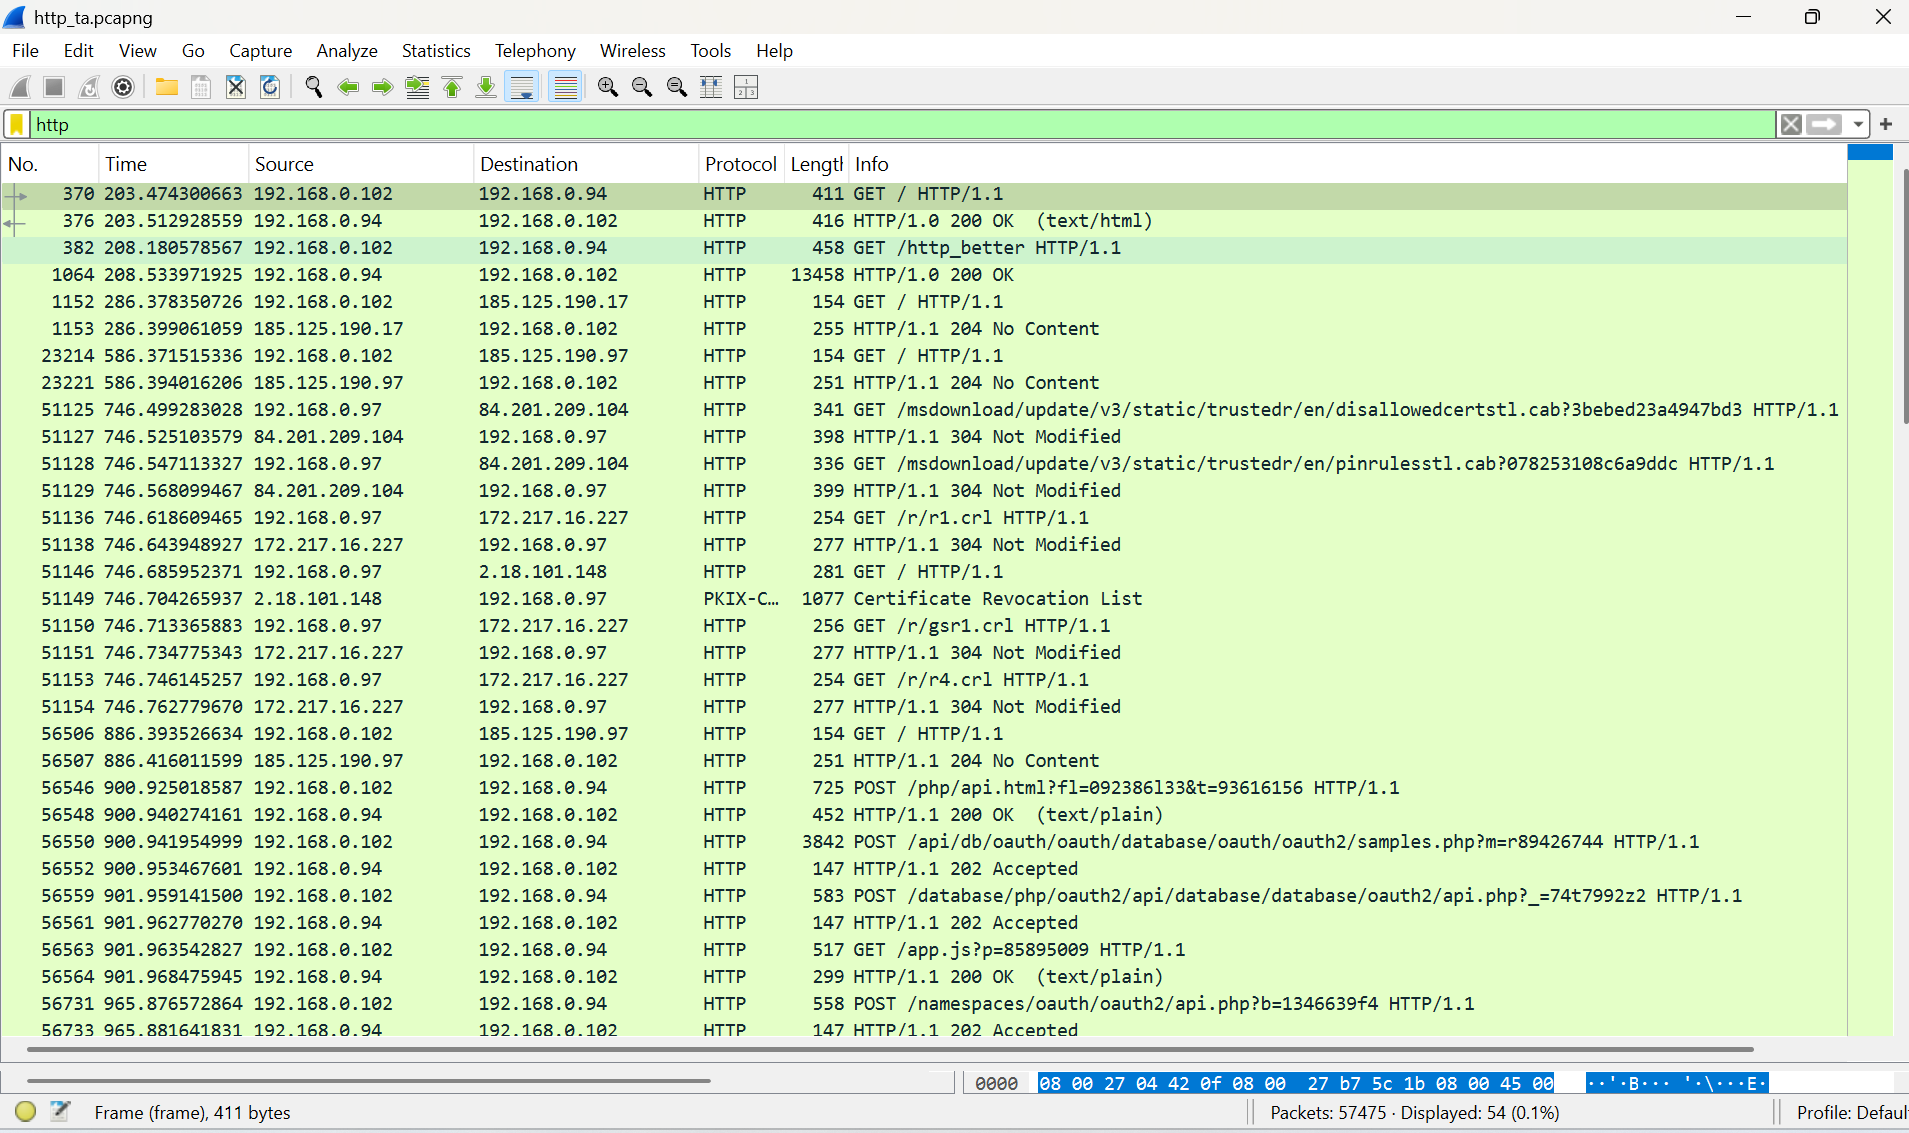Go to the last packet

[486, 87]
